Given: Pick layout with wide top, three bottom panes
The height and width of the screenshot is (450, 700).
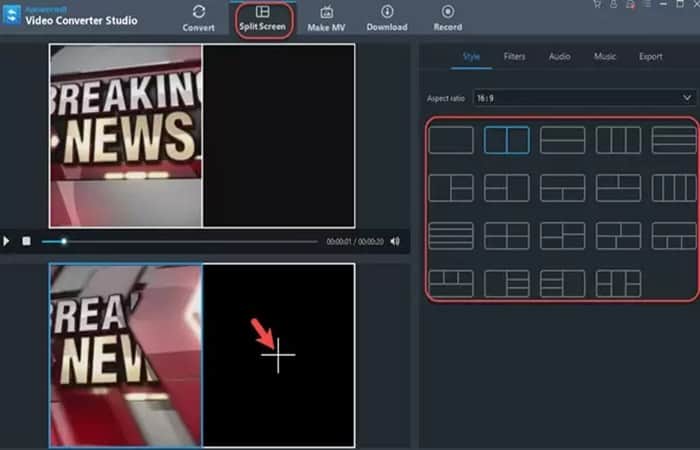Looking at the screenshot, I should click(x=675, y=236).
